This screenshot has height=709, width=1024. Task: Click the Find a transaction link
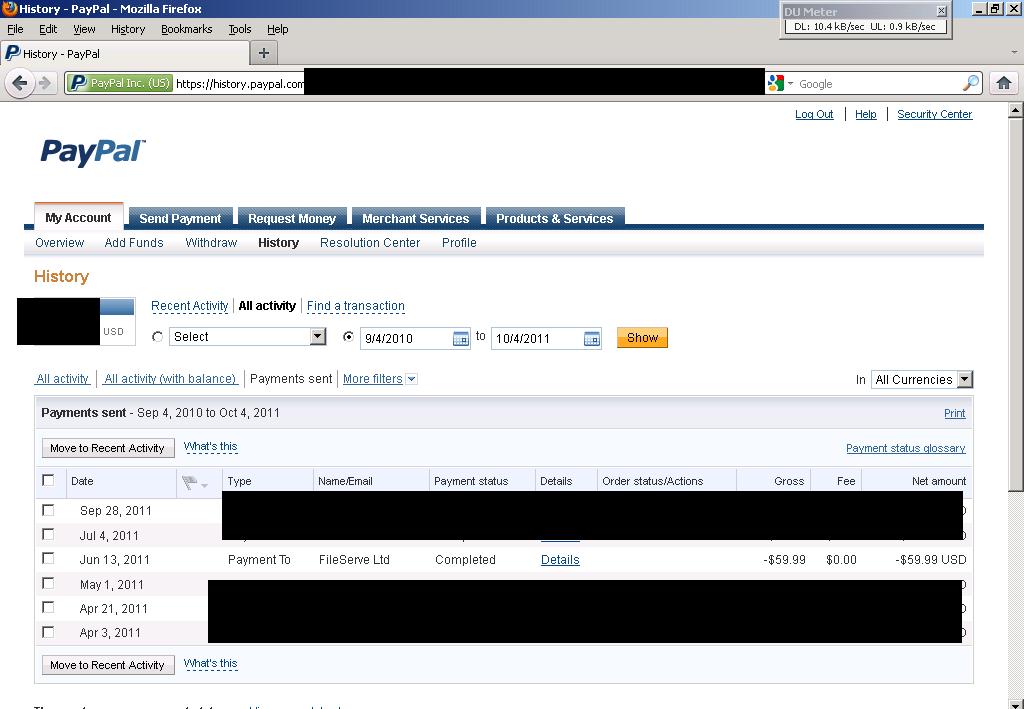[356, 306]
